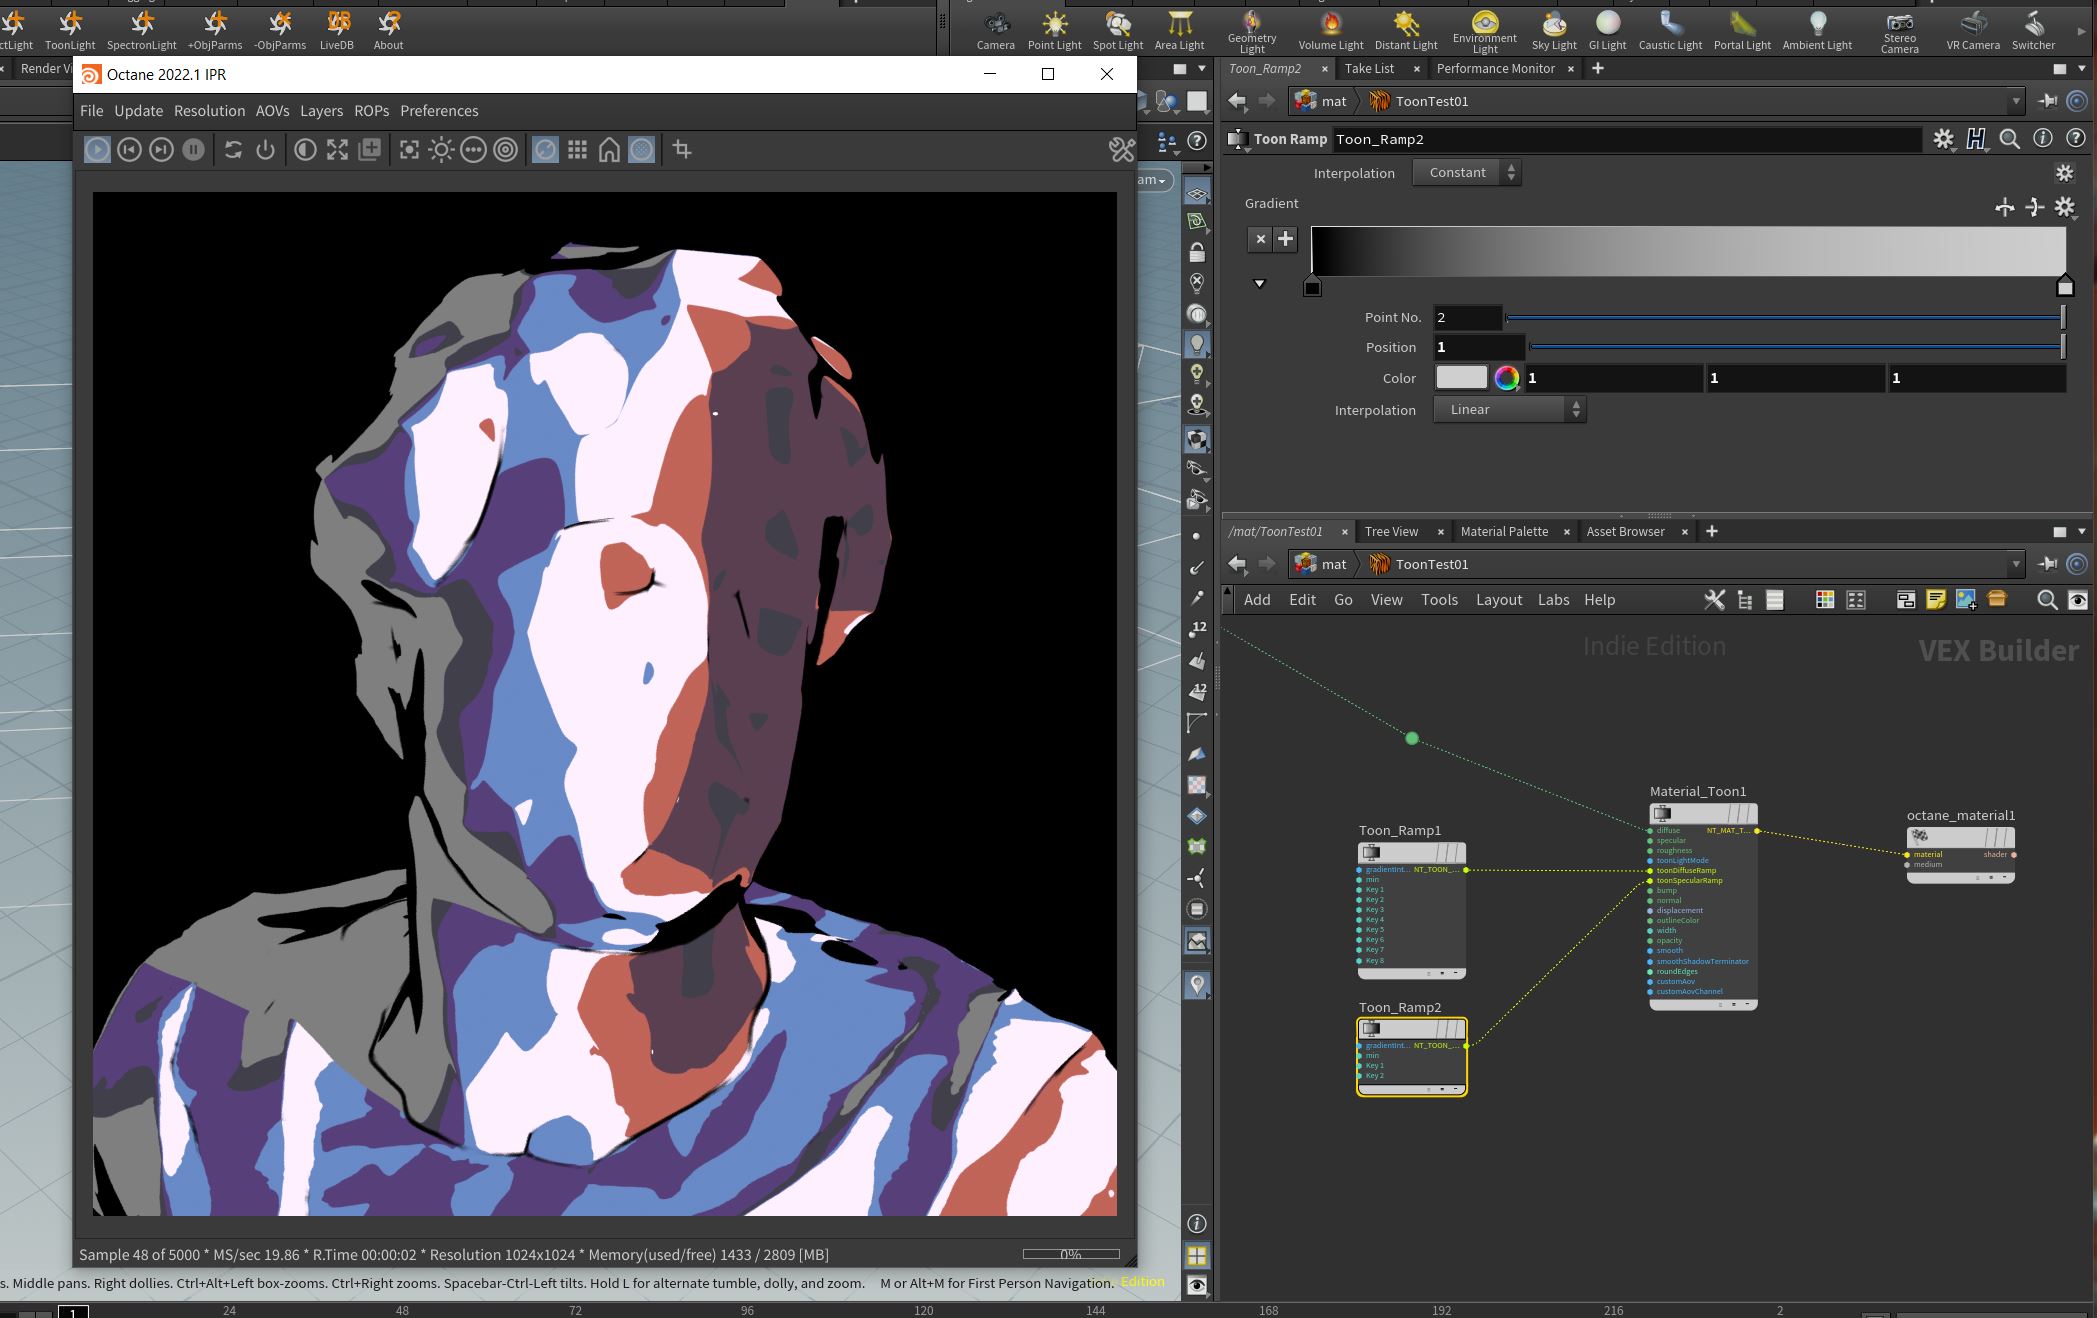Screen dimensions: 2097x1318
Task: Click the power icon in Octane IPR toolbar
Action: [x=265, y=150]
